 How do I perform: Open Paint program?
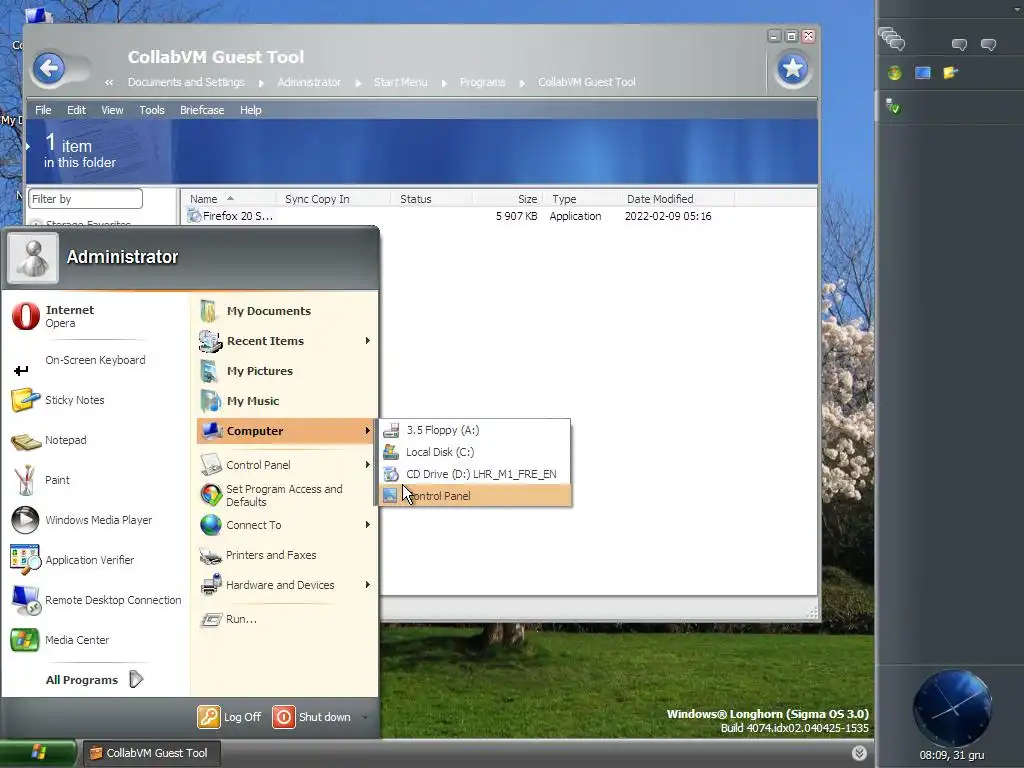[x=42, y=480]
